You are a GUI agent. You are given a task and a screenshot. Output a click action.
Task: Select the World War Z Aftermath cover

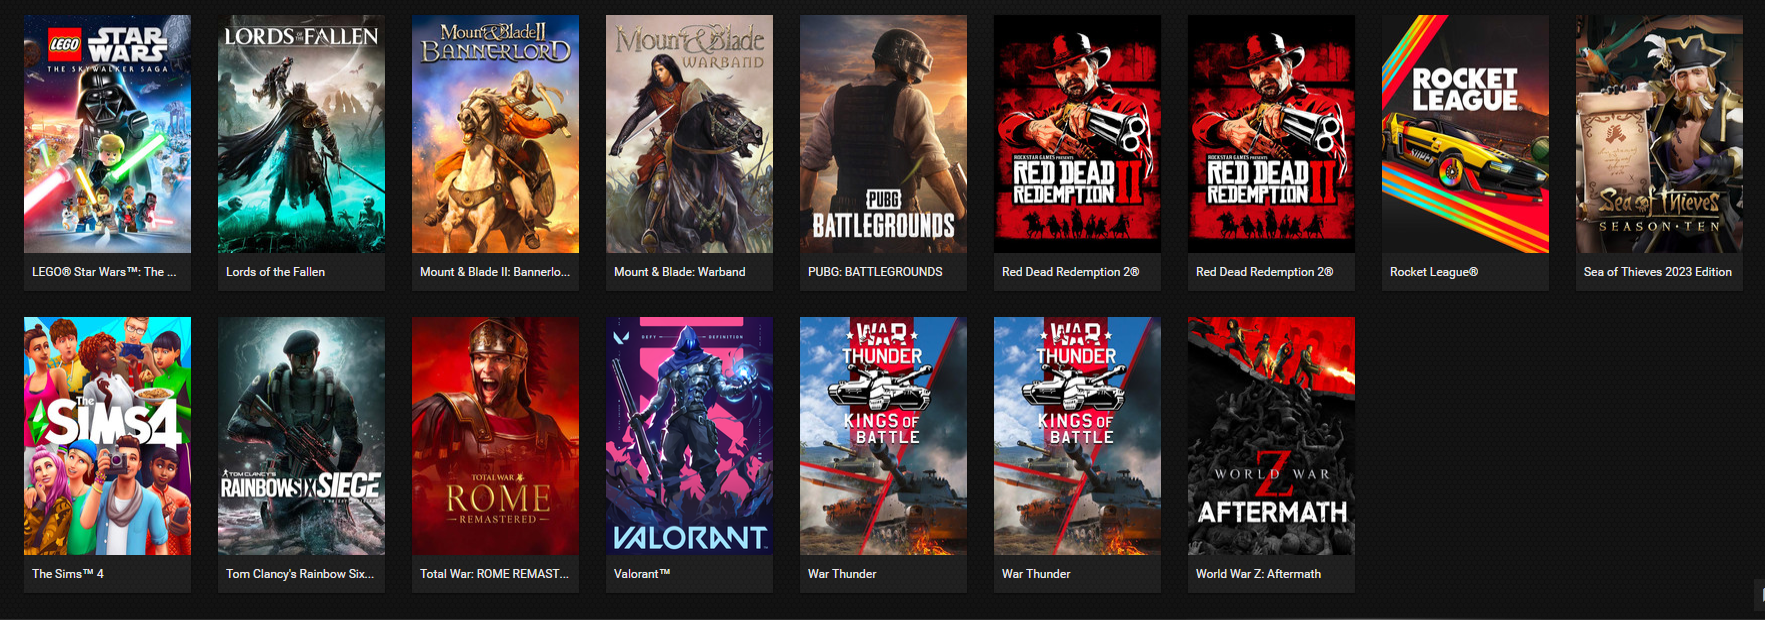[x=1271, y=436]
